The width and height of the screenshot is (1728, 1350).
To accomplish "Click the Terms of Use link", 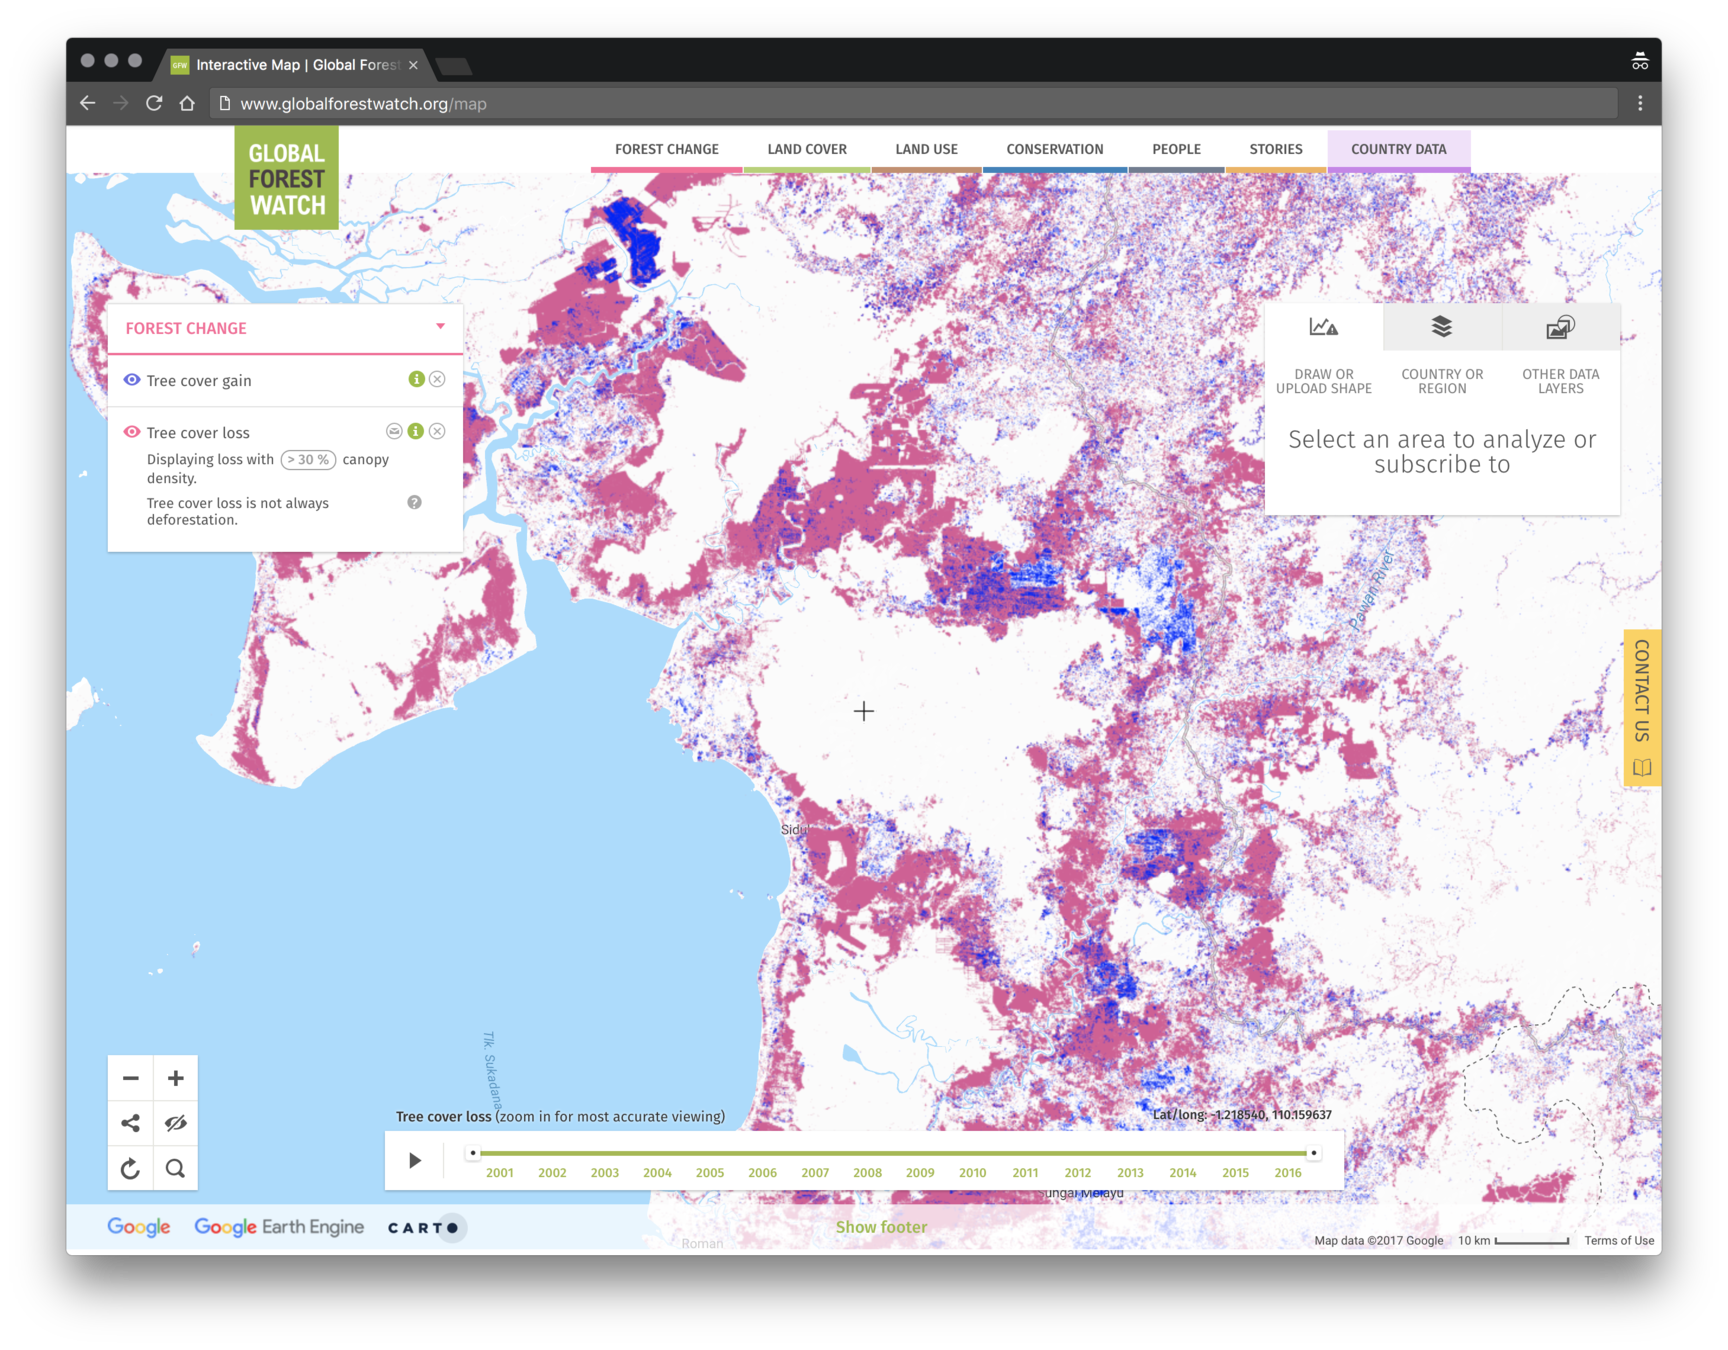I will [1619, 1241].
